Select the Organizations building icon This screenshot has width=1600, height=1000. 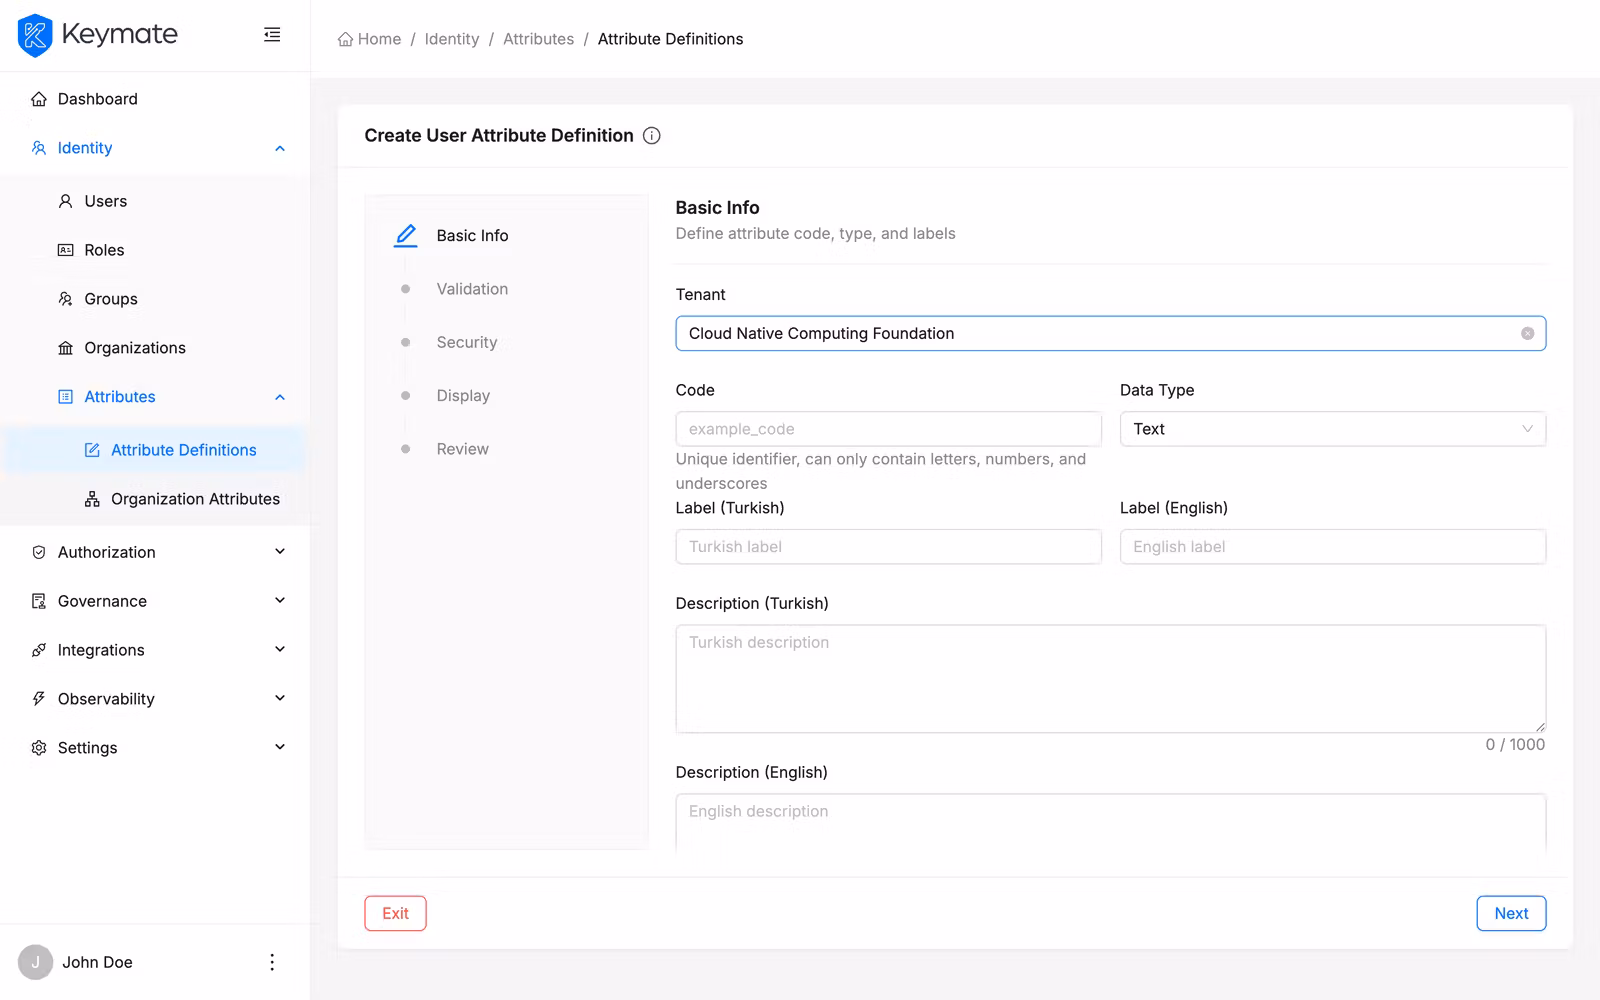[64, 347]
